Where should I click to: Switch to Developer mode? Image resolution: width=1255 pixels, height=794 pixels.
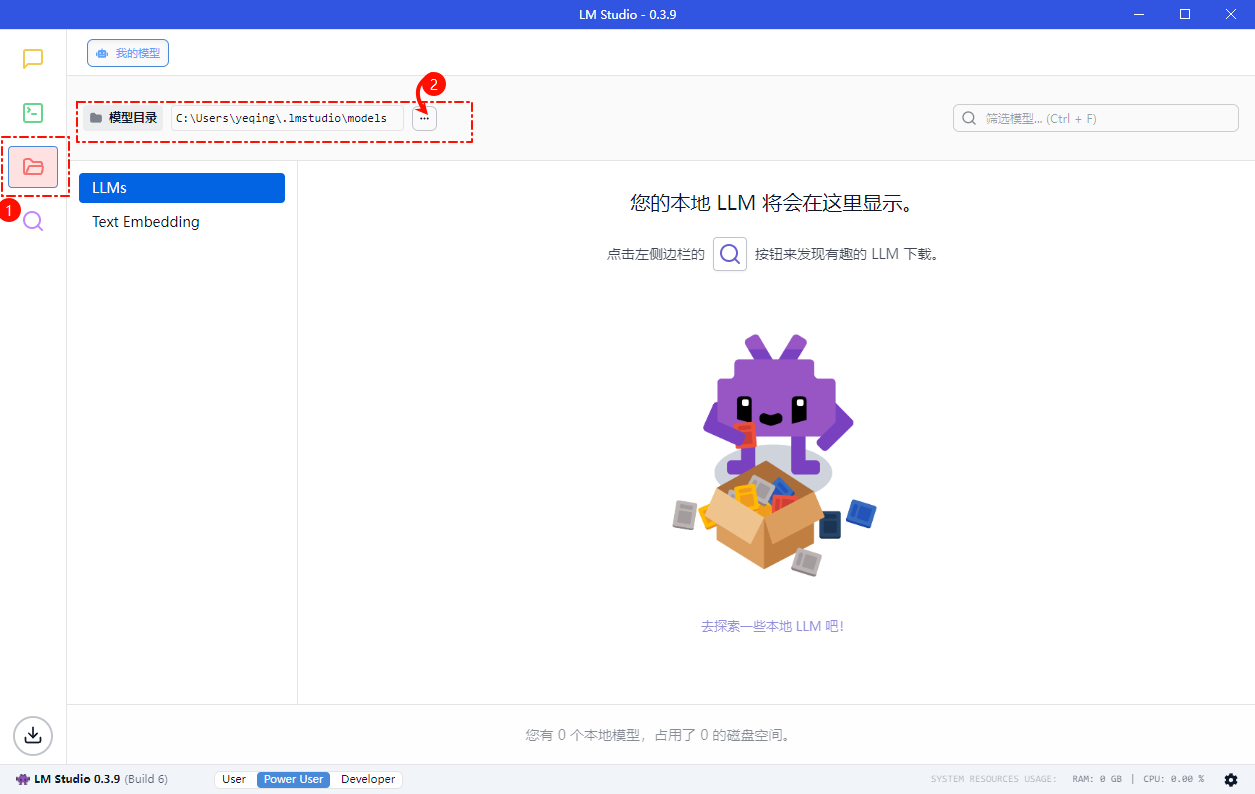pos(368,779)
